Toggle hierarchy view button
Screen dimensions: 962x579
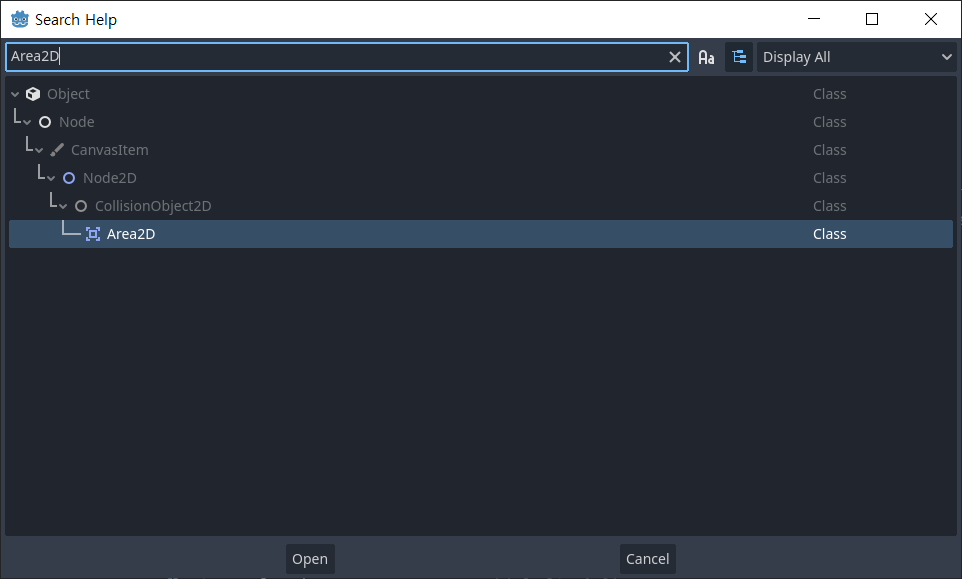pyautogui.click(x=739, y=57)
